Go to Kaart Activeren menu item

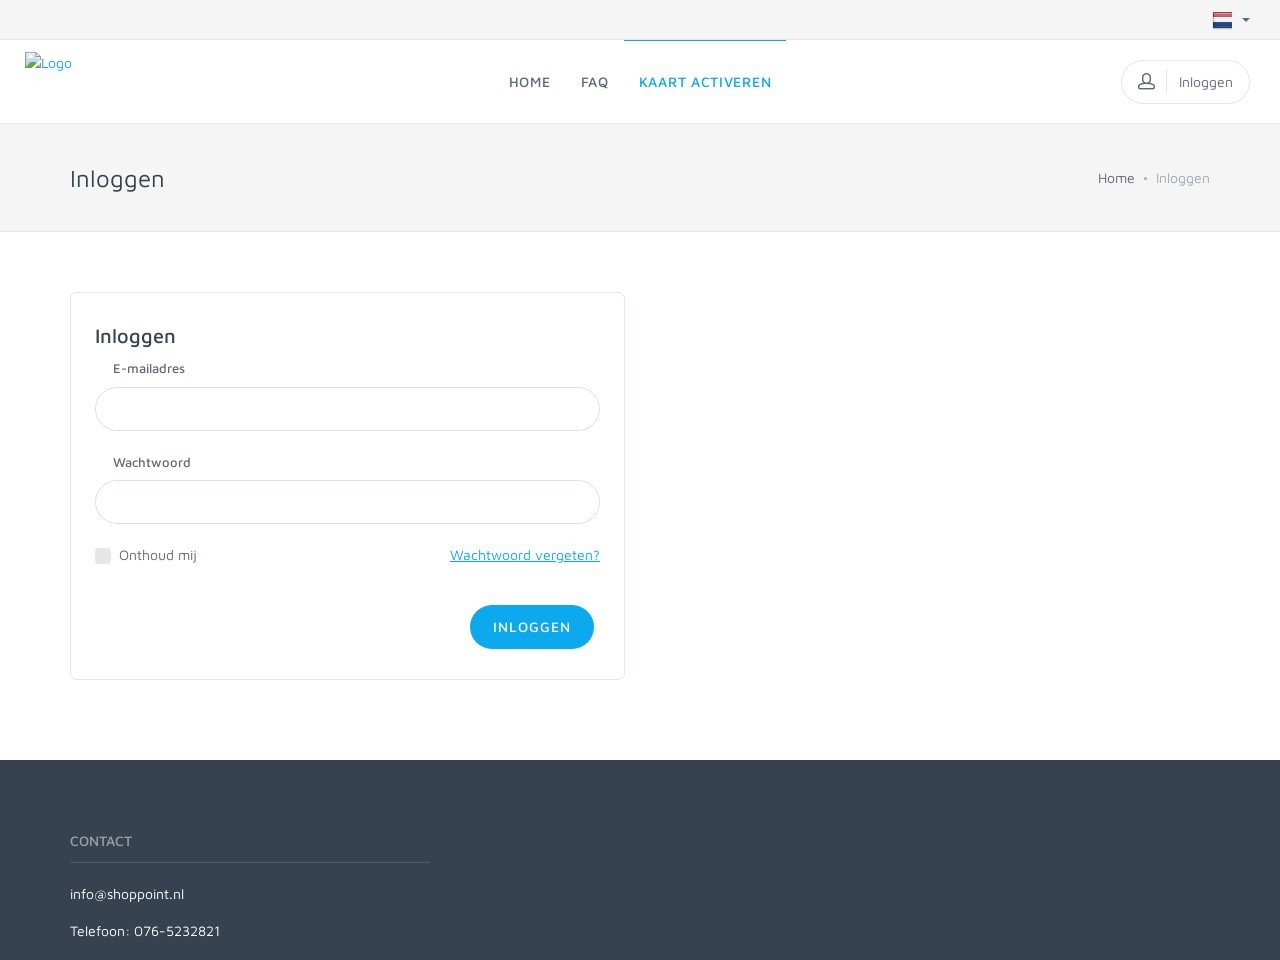tap(705, 82)
